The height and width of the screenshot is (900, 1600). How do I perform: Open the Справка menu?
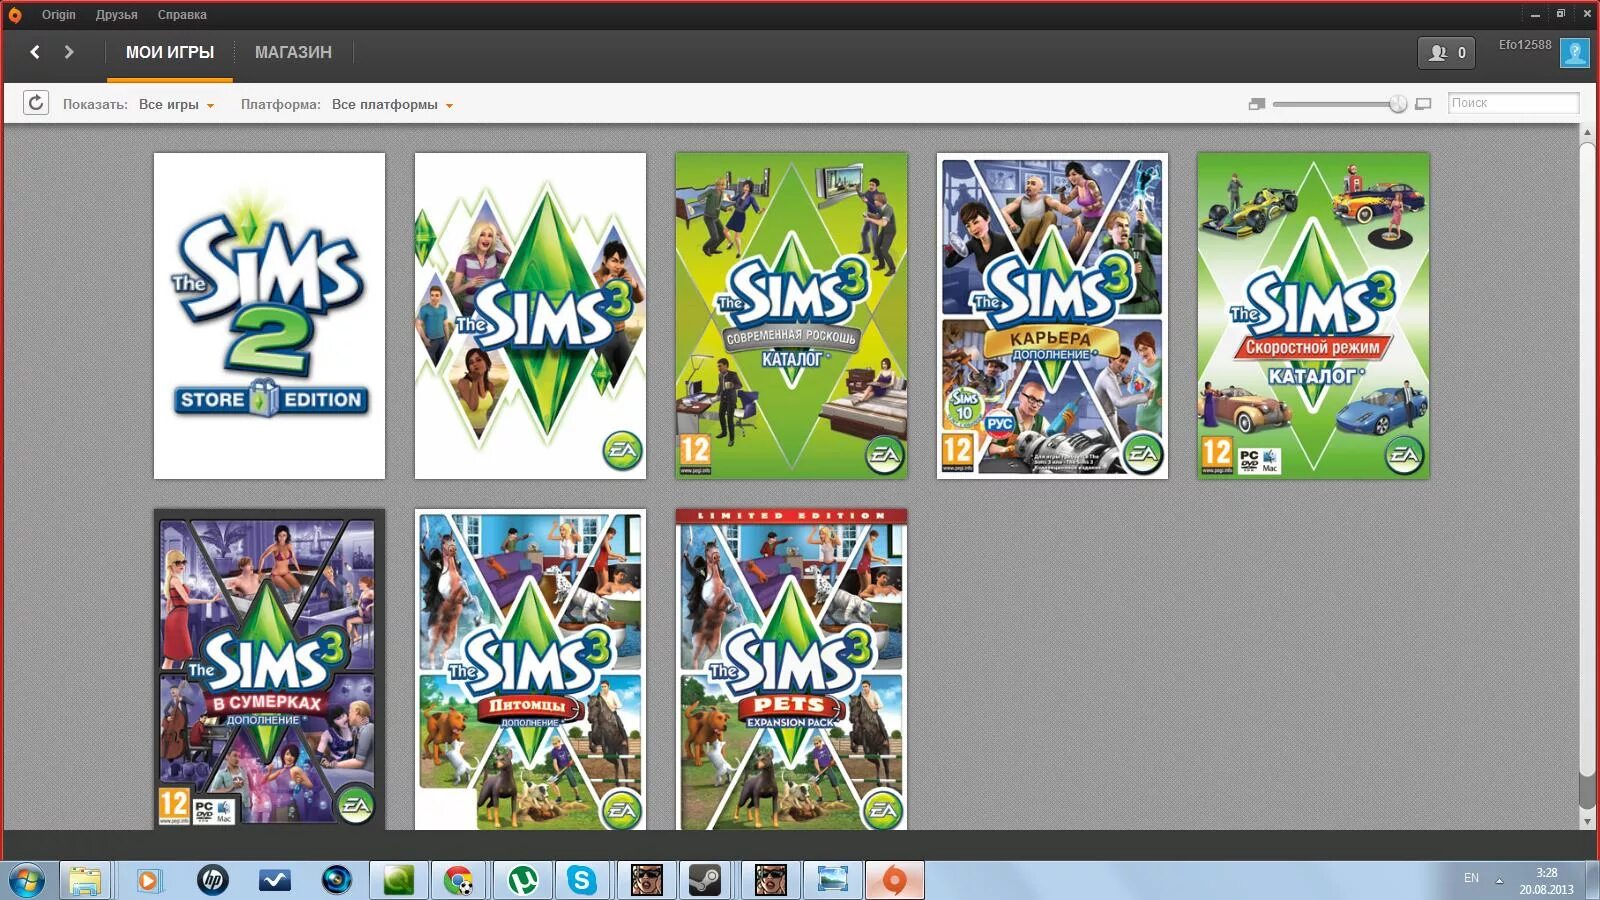point(182,15)
